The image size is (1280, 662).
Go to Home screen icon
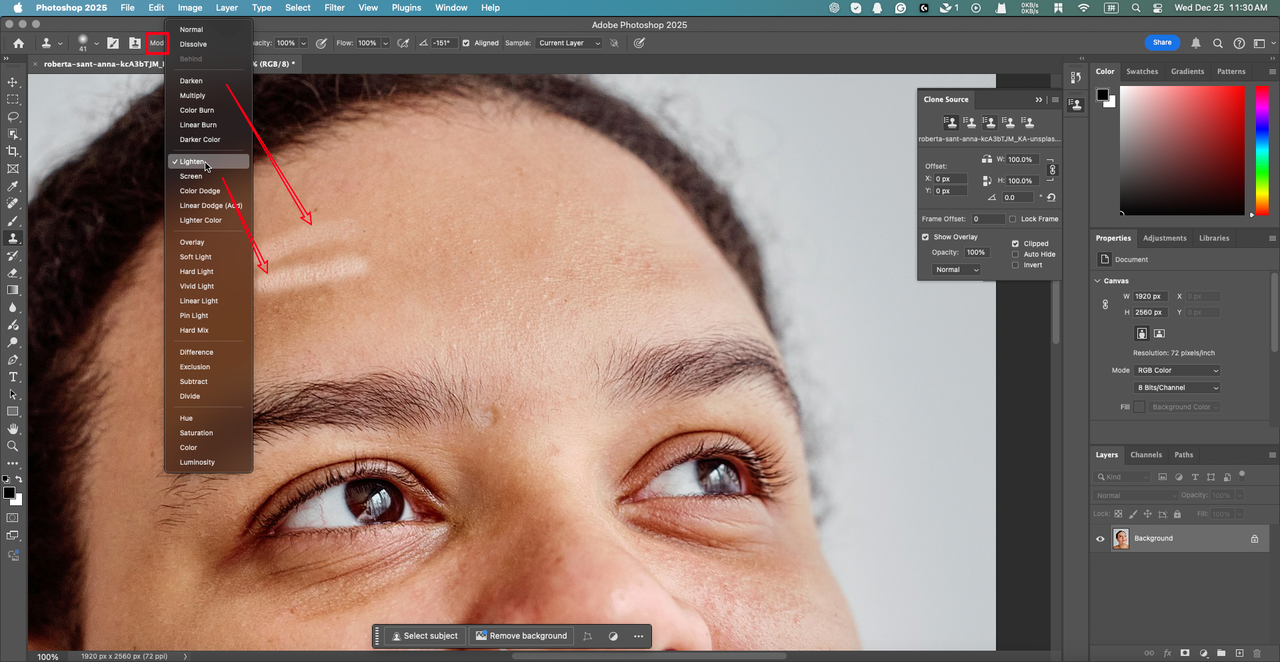(x=18, y=43)
